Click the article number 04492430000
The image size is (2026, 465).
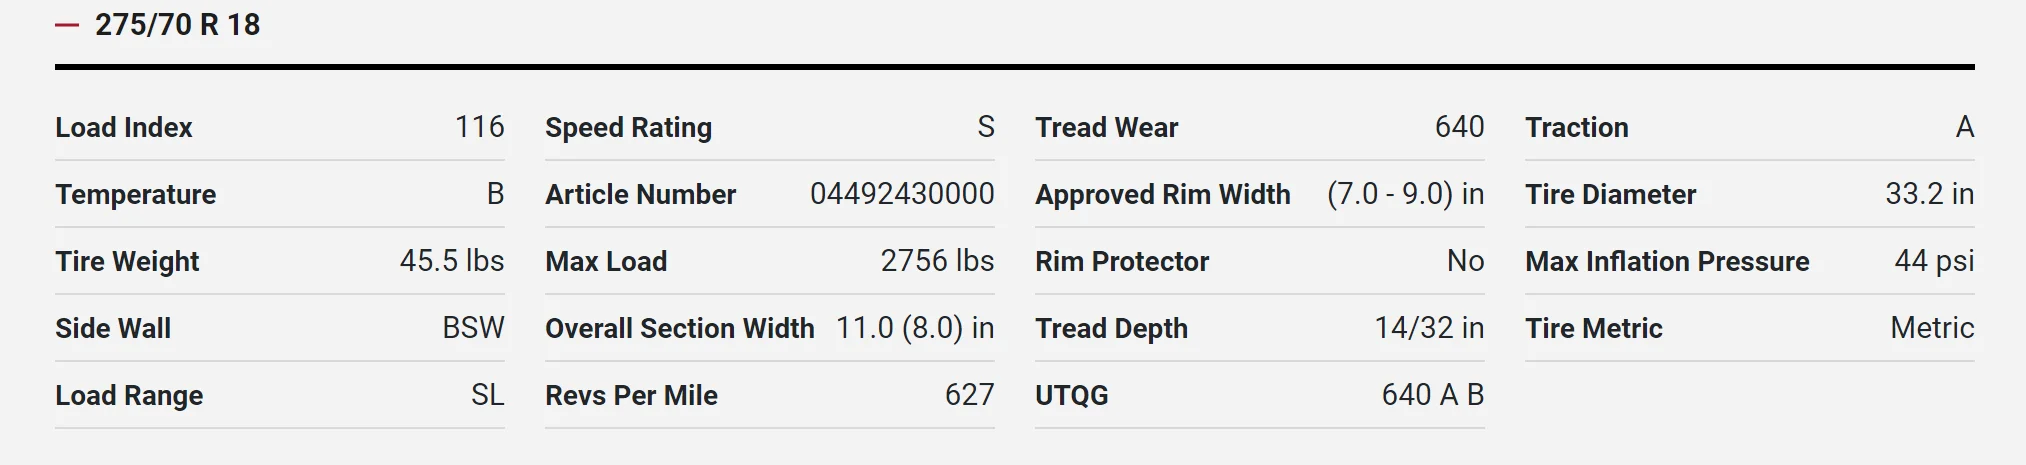point(902,194)
